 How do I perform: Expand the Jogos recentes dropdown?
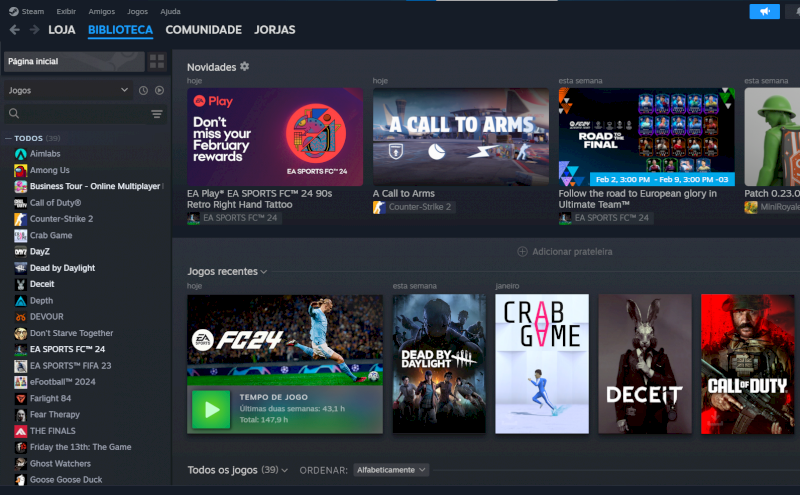click(227, 271)
